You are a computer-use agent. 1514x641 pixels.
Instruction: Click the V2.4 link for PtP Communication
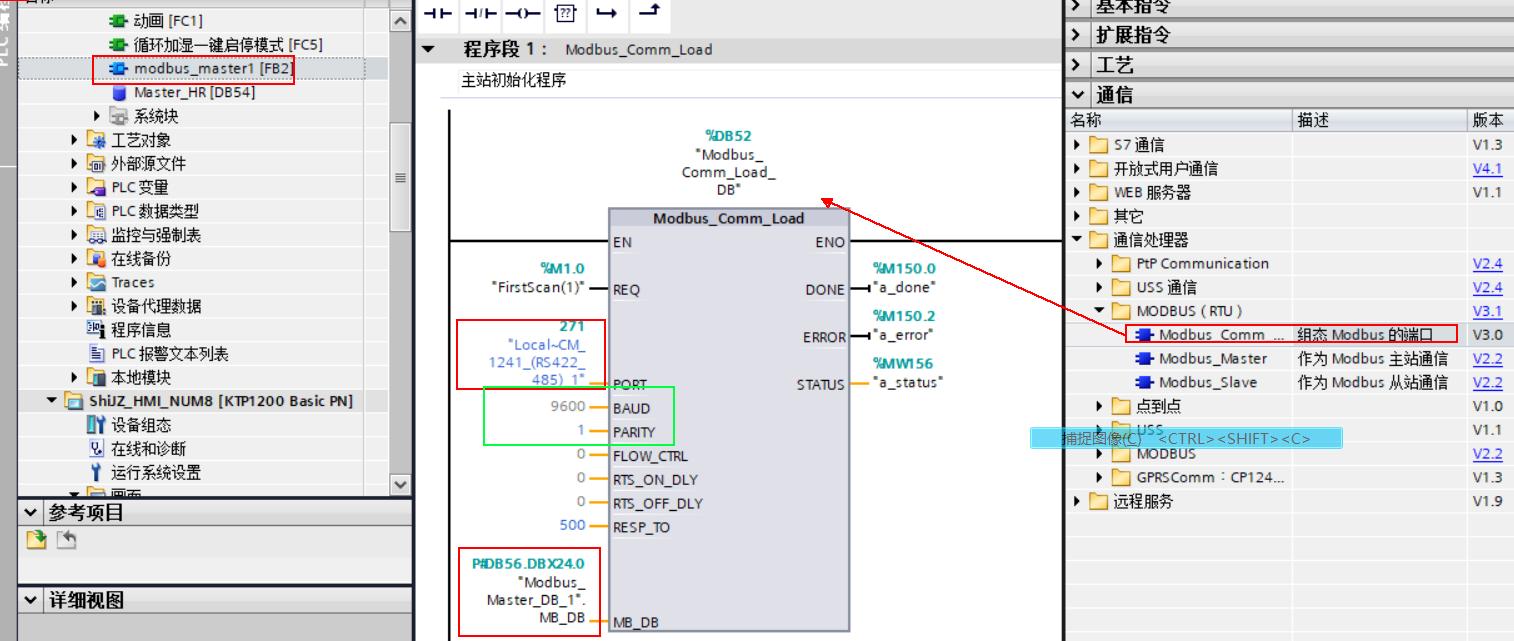coord(1488,263)
